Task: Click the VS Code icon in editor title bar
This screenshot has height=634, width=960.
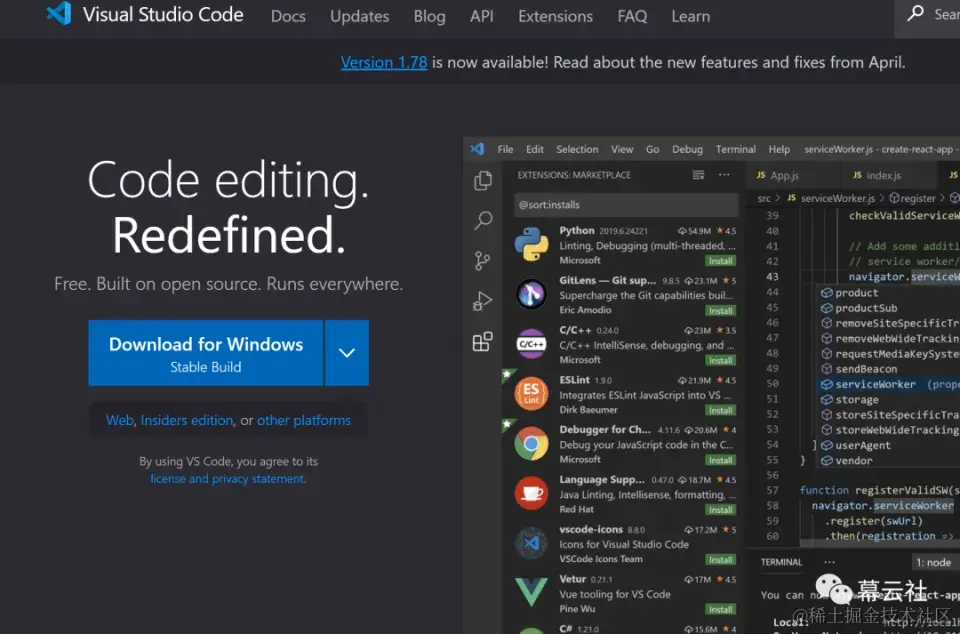Action: tap(477, 149)
